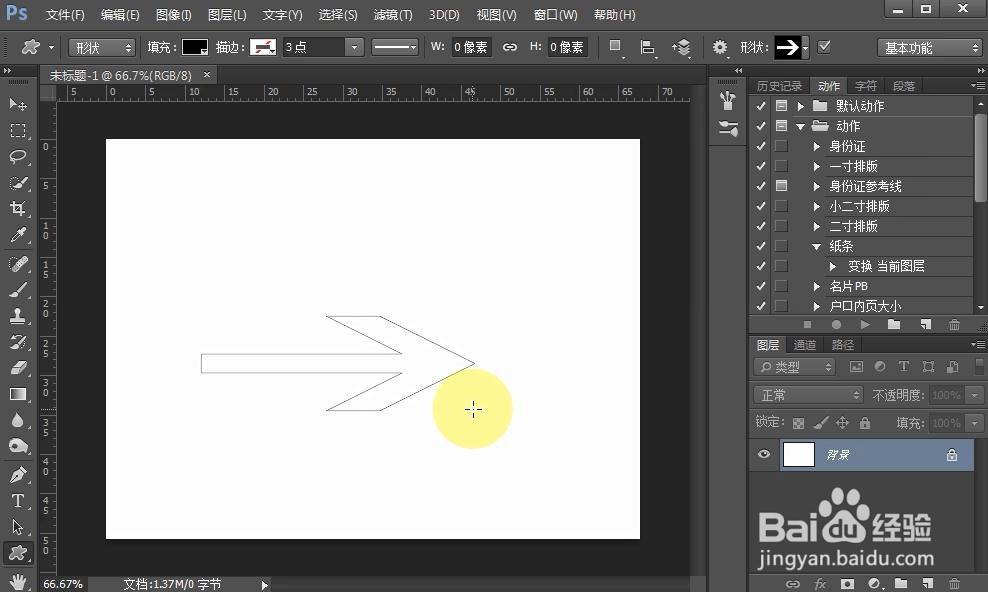Screen dimensions: 988x592
Task: Open the 窗口(W) menu
Action: click(555, 14)
